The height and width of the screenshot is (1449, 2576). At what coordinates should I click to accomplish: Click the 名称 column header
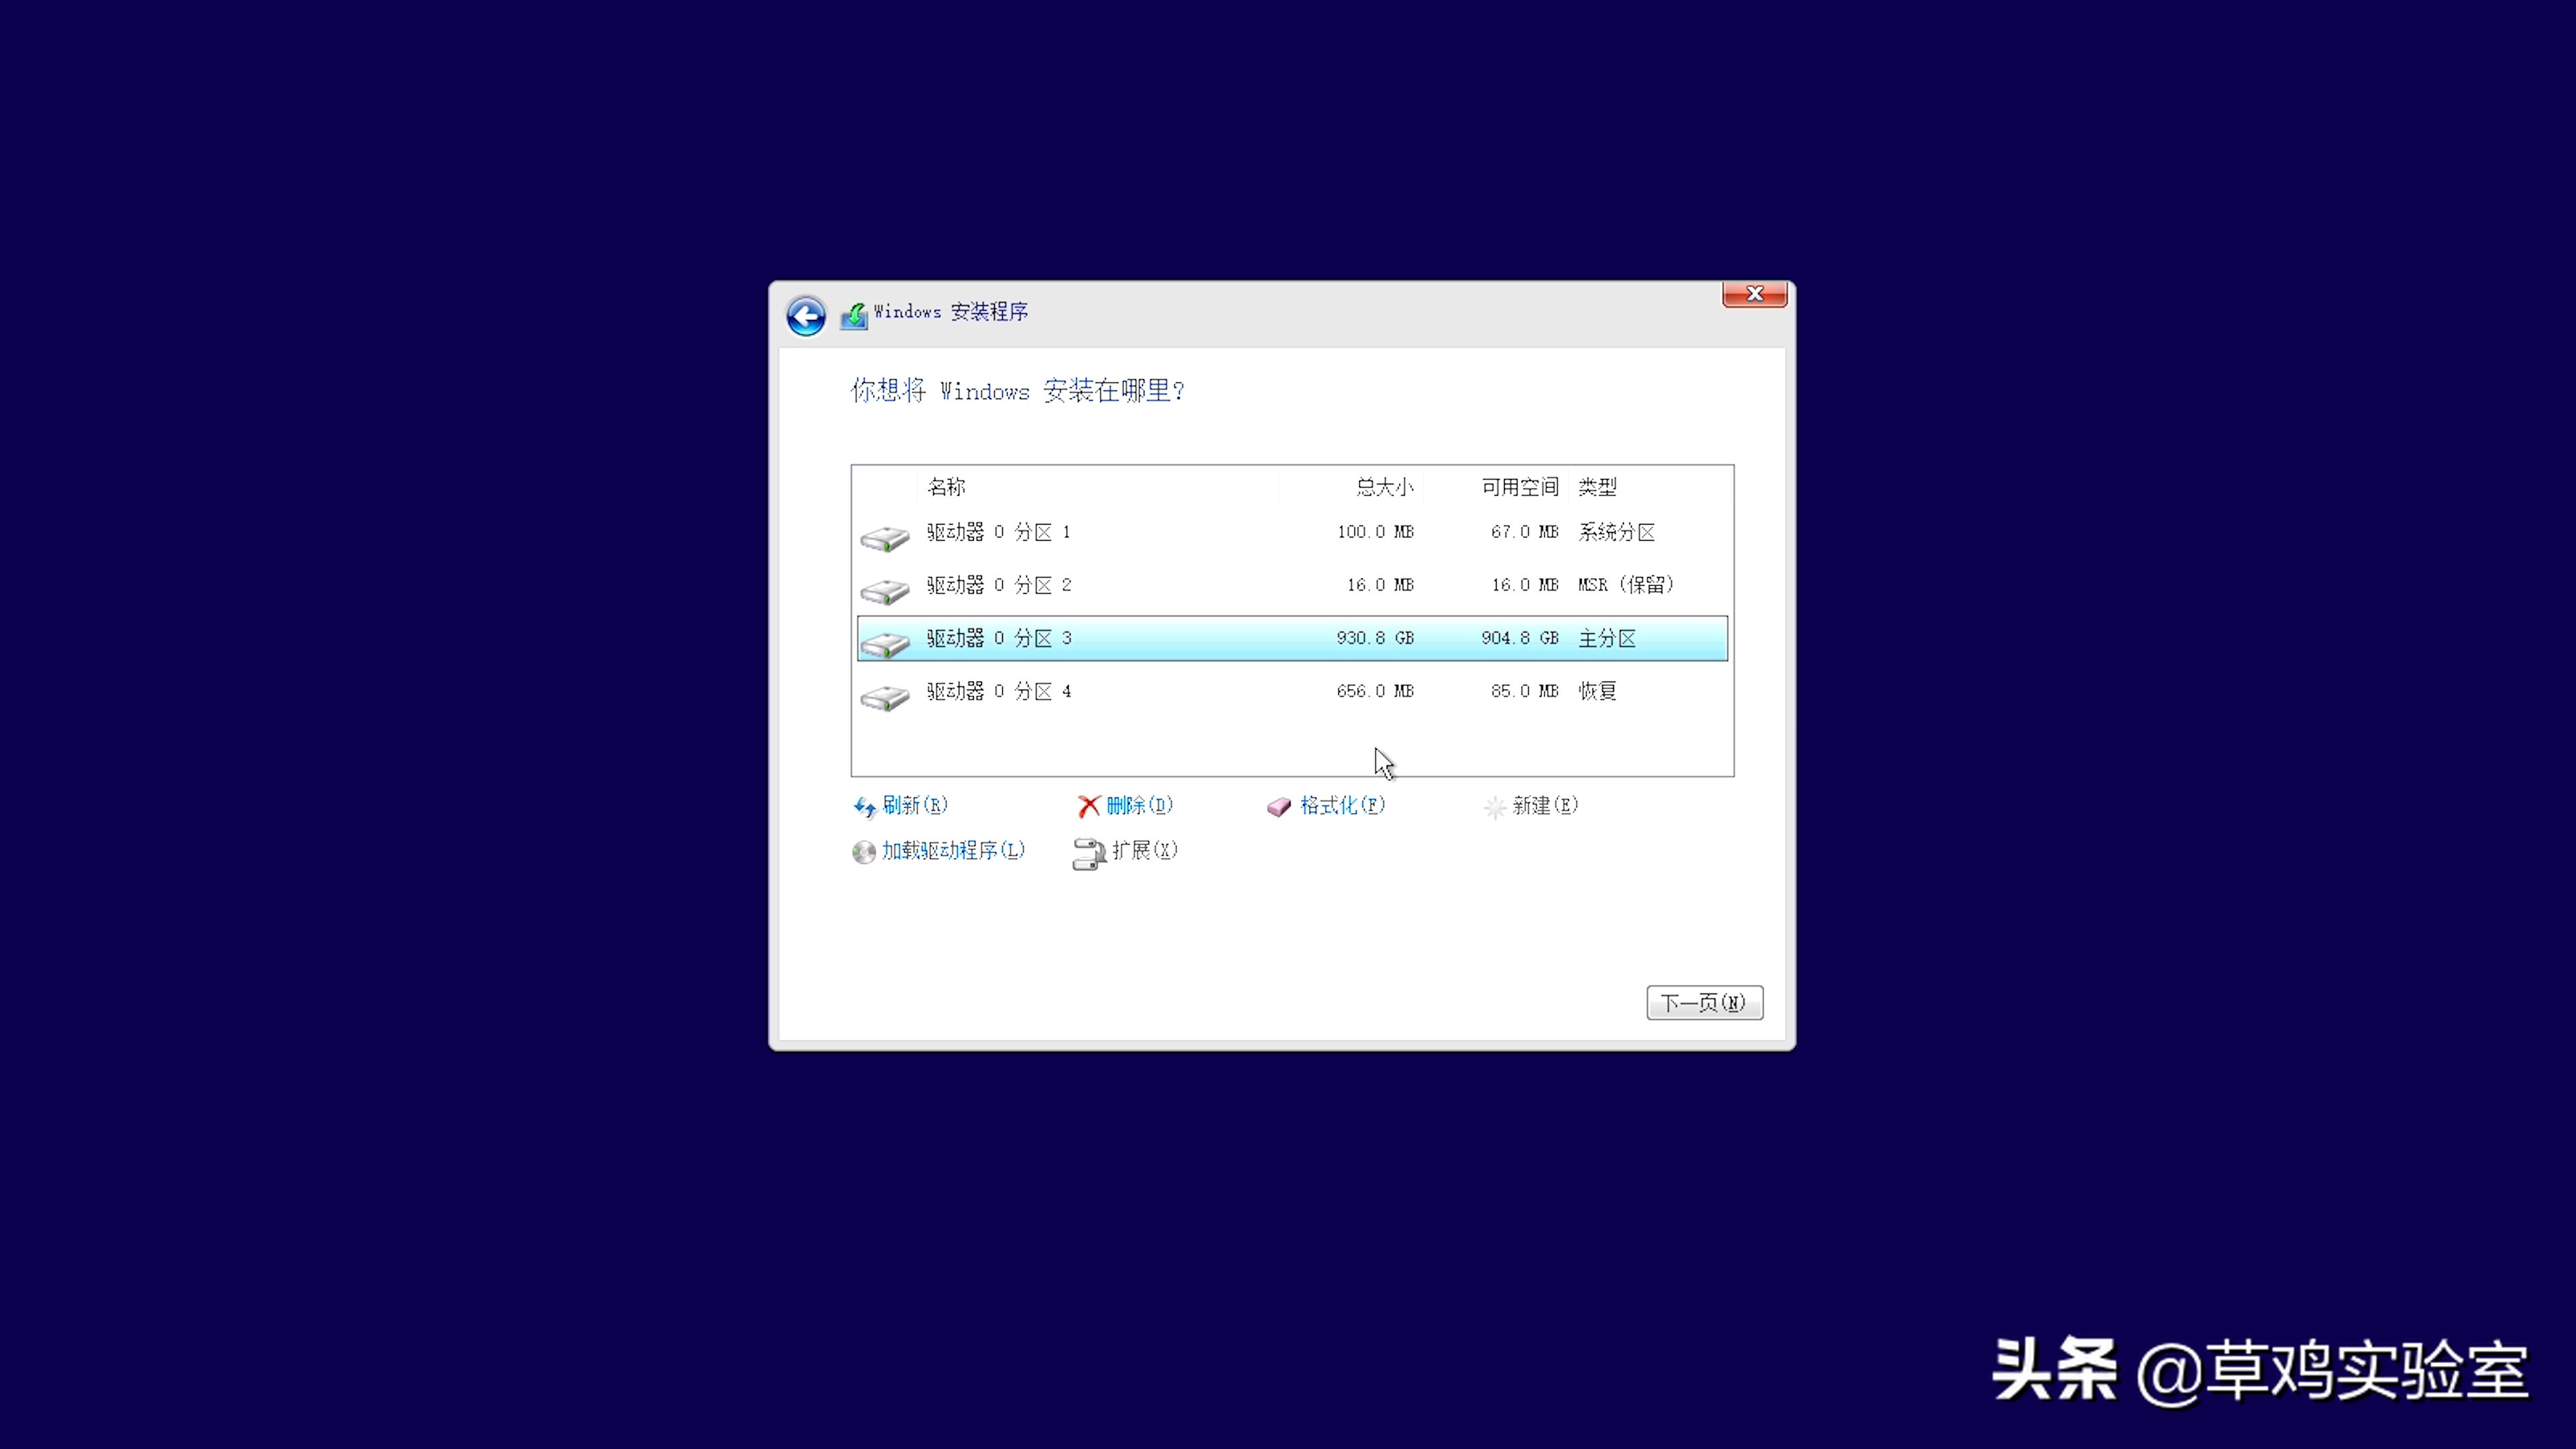(947, 487)
